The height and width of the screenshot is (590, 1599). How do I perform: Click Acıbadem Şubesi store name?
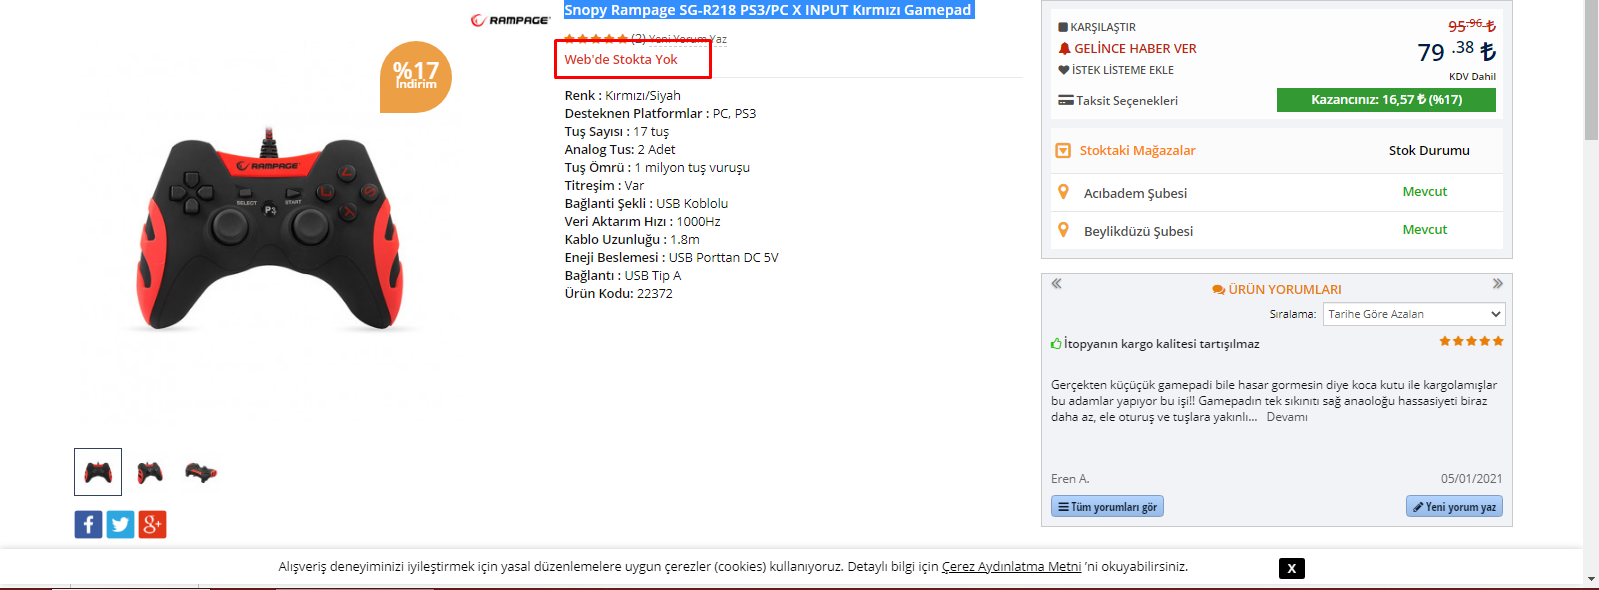tap(1135, 193)
